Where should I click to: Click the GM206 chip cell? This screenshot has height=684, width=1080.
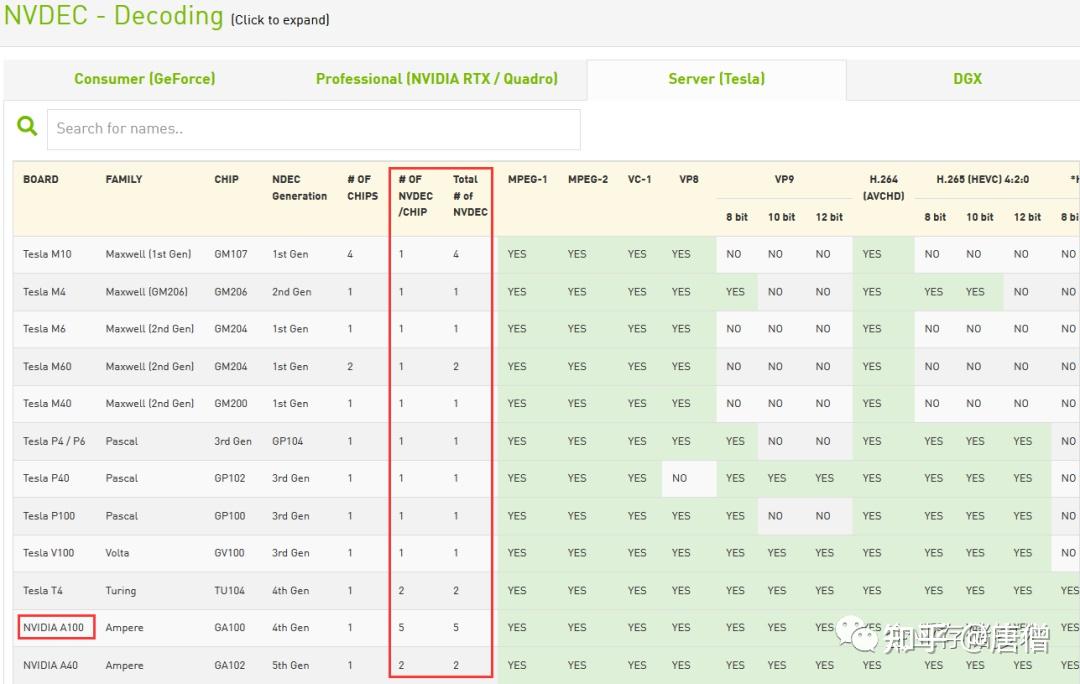pyautogui.click(x=231, y=292)
